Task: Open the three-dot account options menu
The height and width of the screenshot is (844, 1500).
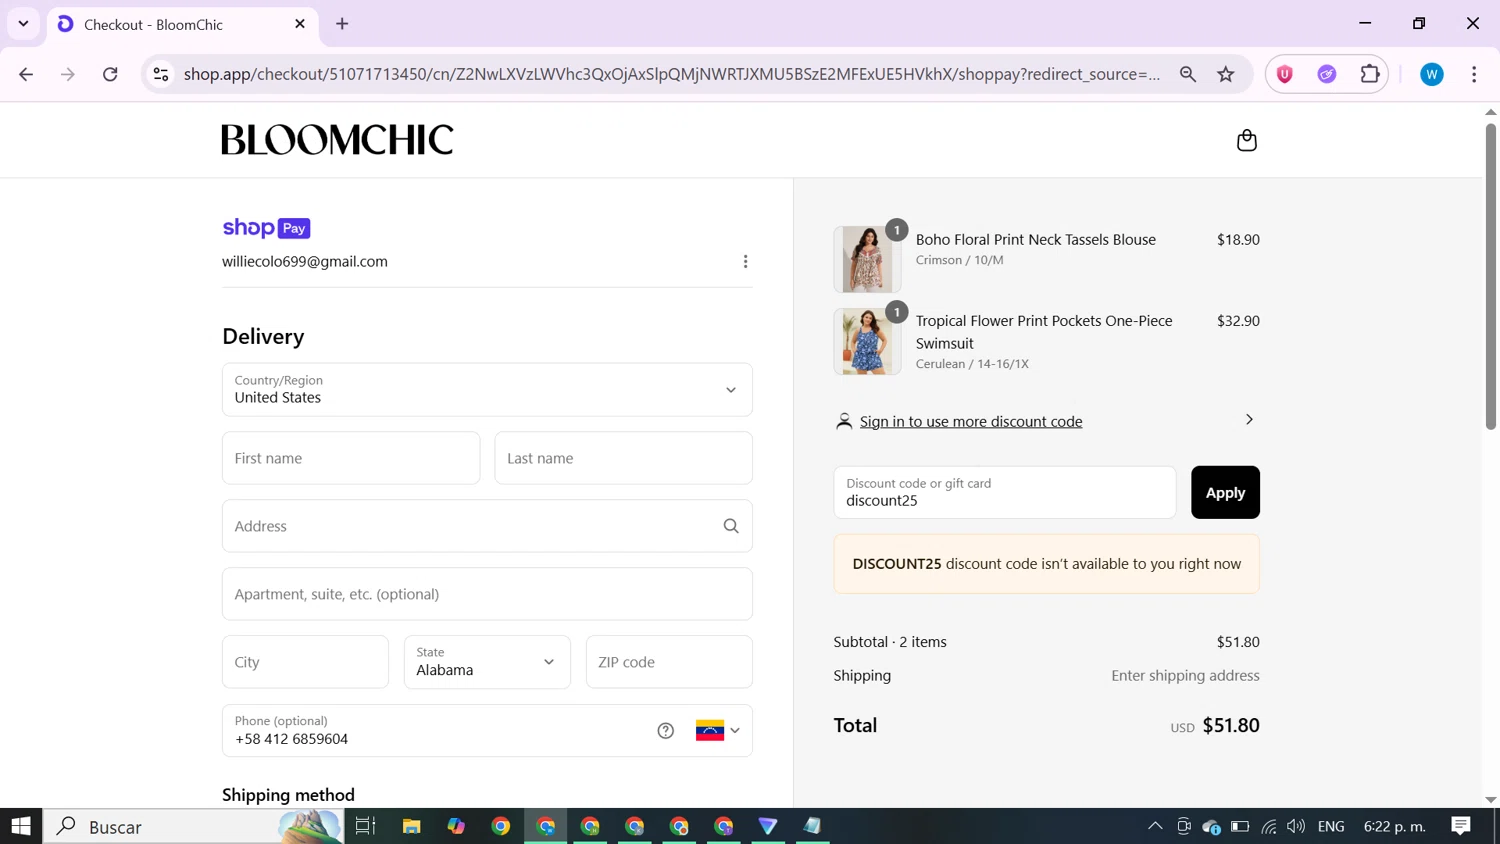Action: coord(745,262)
